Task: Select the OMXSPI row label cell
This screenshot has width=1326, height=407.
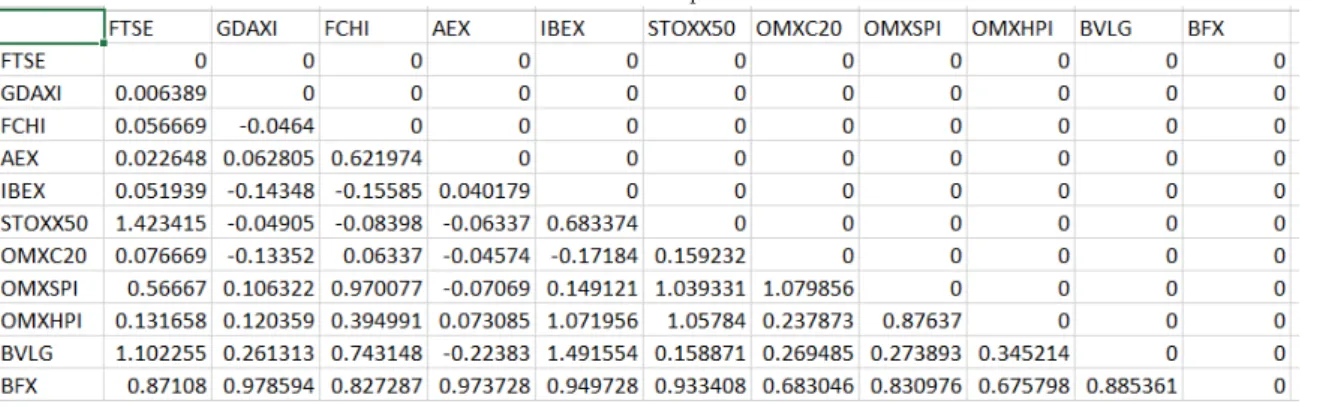Action: click(52, 288)
